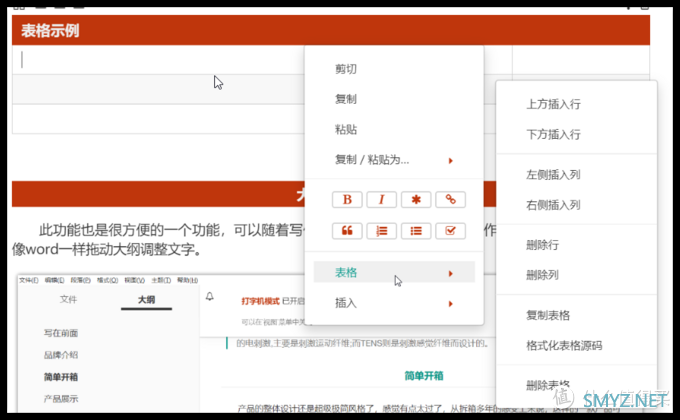Click the hyperlink chain icon

[450, 199]
